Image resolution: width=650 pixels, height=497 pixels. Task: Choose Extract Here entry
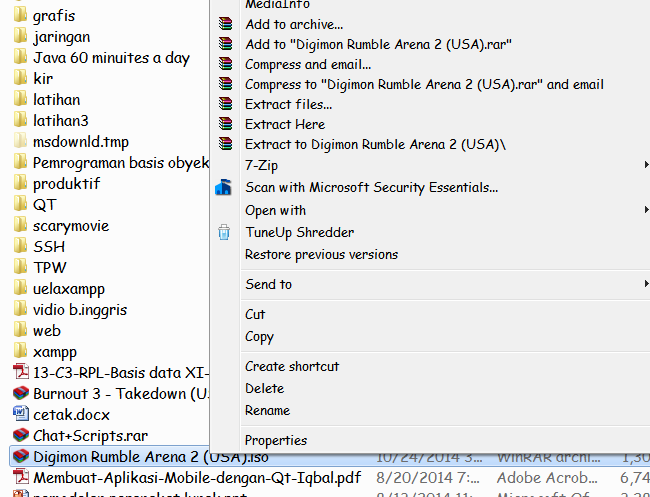pos(285,124)
